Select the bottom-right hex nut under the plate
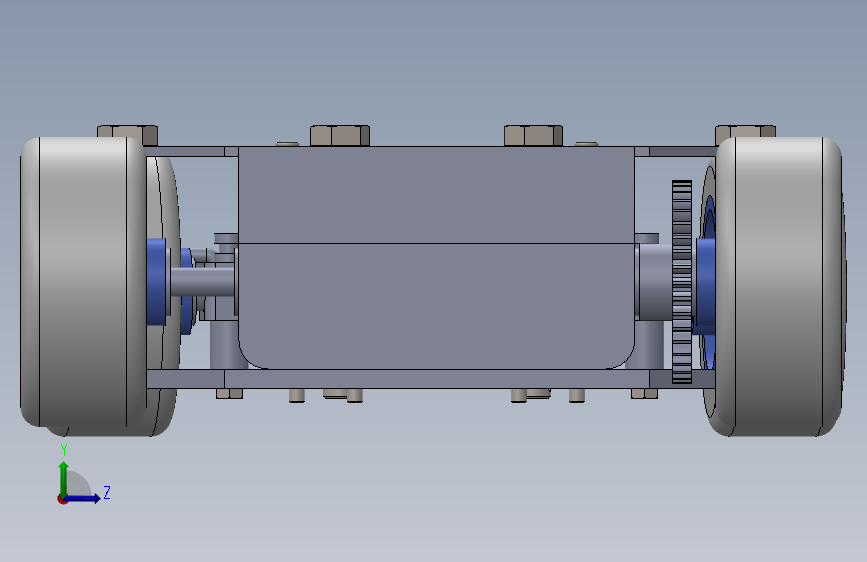The width and height of the screenshot is (867, 562). pyautogui.click(x=644, y=393)
